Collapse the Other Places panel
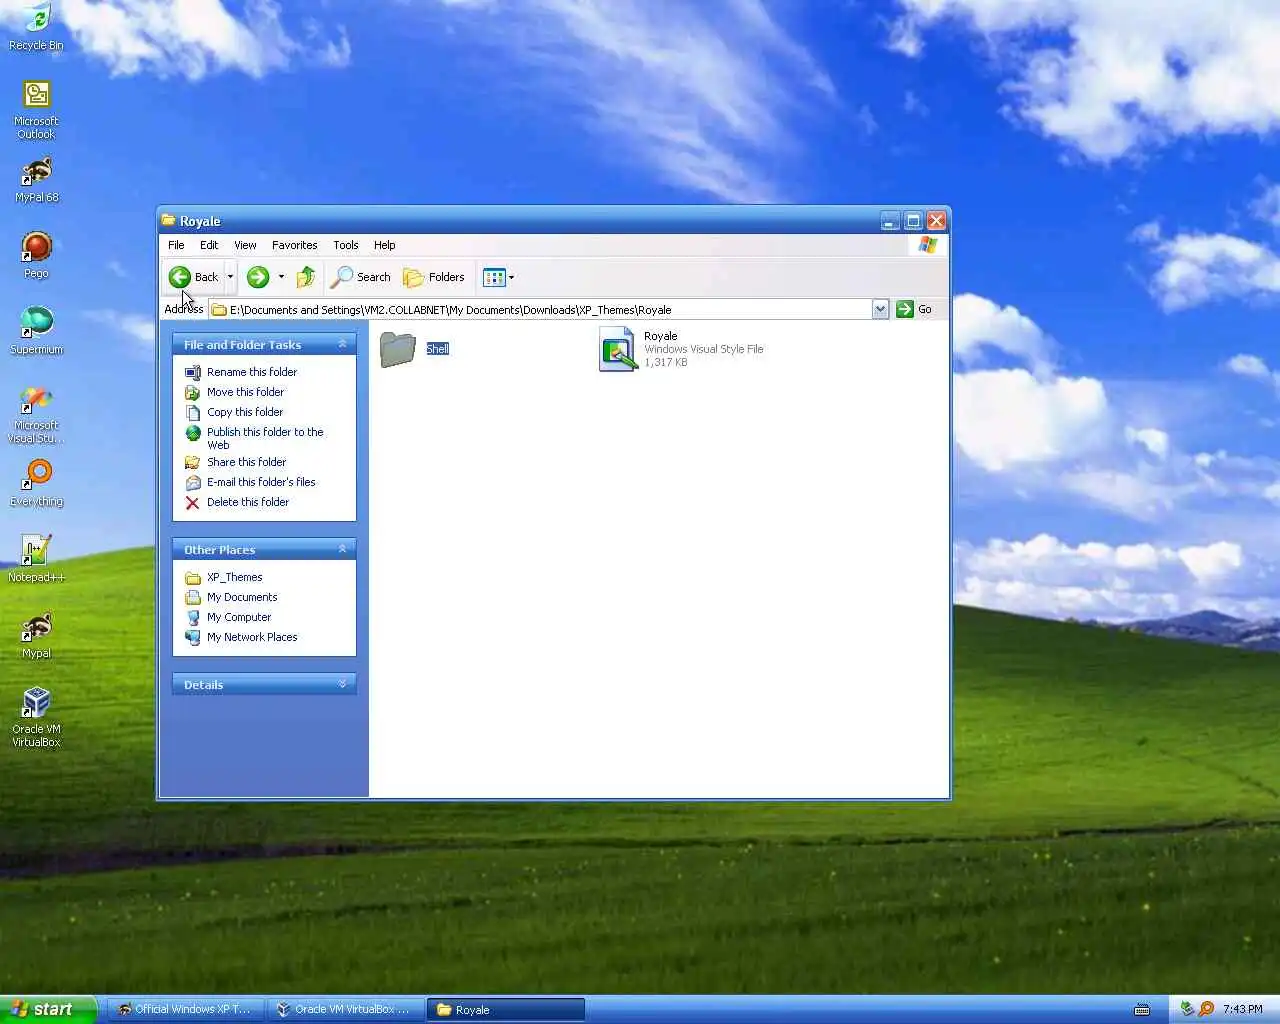Image resolution: width=1280 pixels, height=1024 pixels. 342,549
